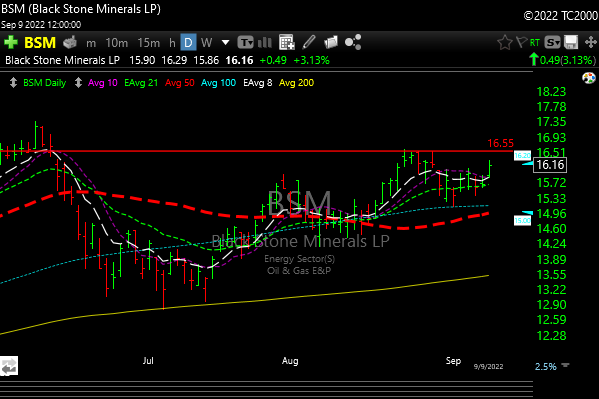The height and width of the screenshot is (399, 599).
Task: Click the 18.23 price scale value
Action: (551, 92)
